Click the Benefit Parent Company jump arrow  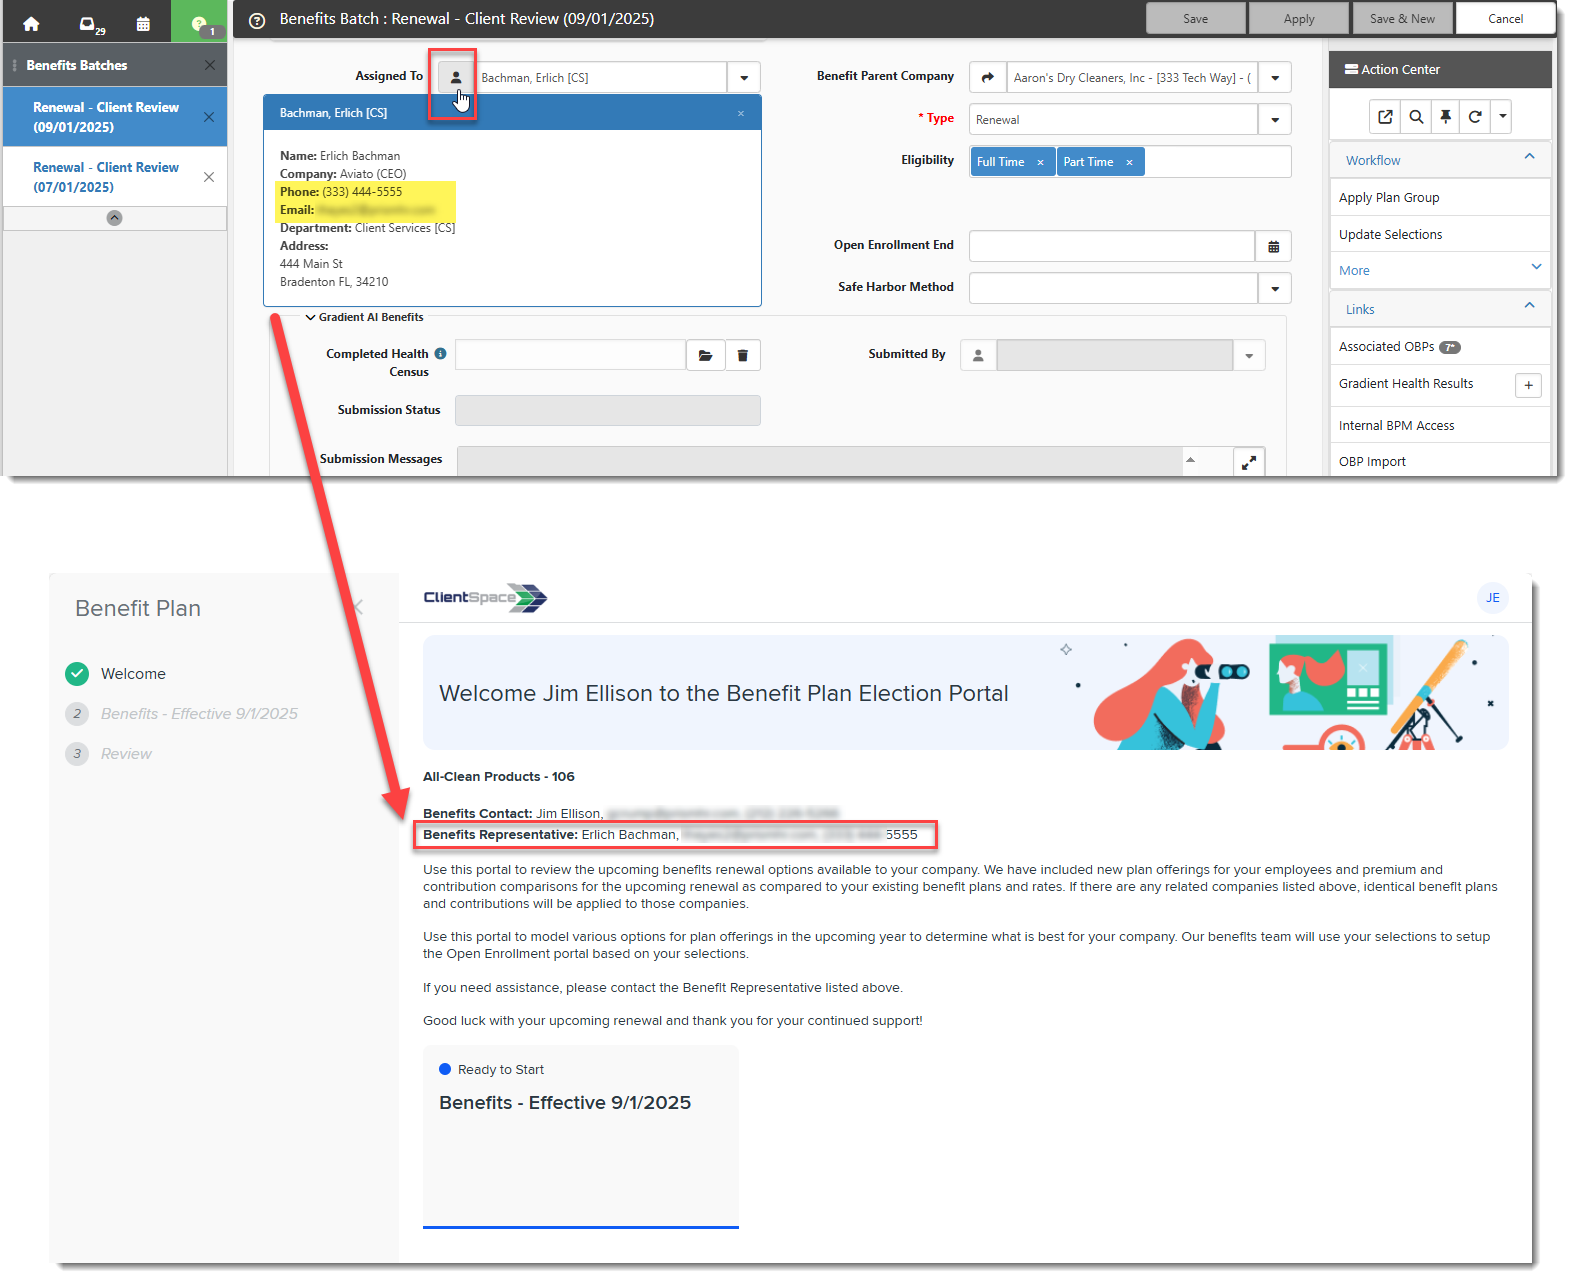[x=987, y=78]
